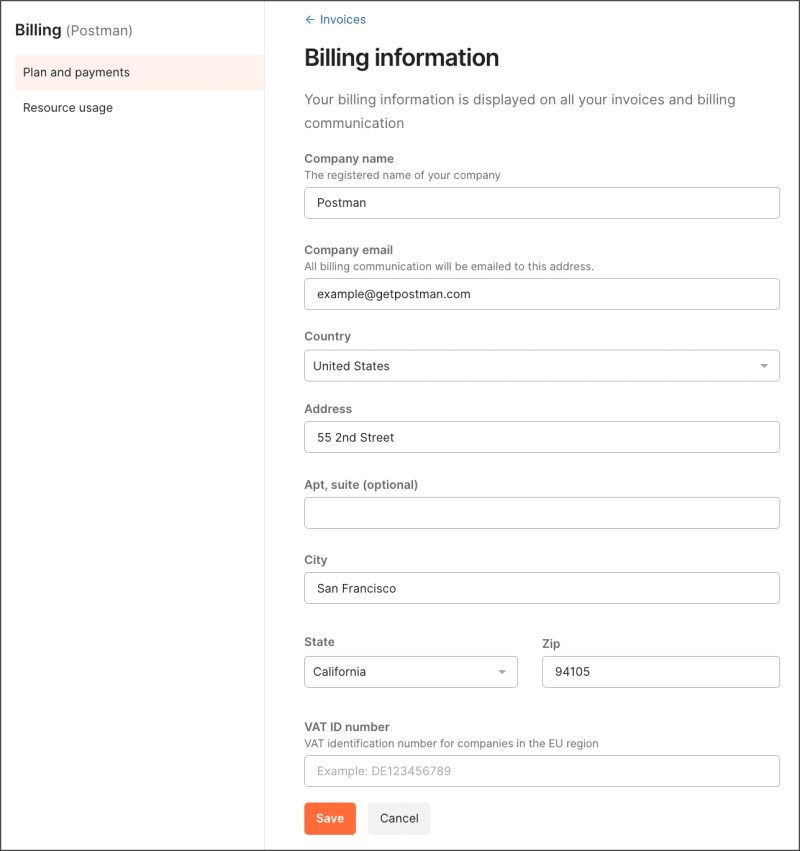Click the State label
The image size is (800, 851).
319,642
